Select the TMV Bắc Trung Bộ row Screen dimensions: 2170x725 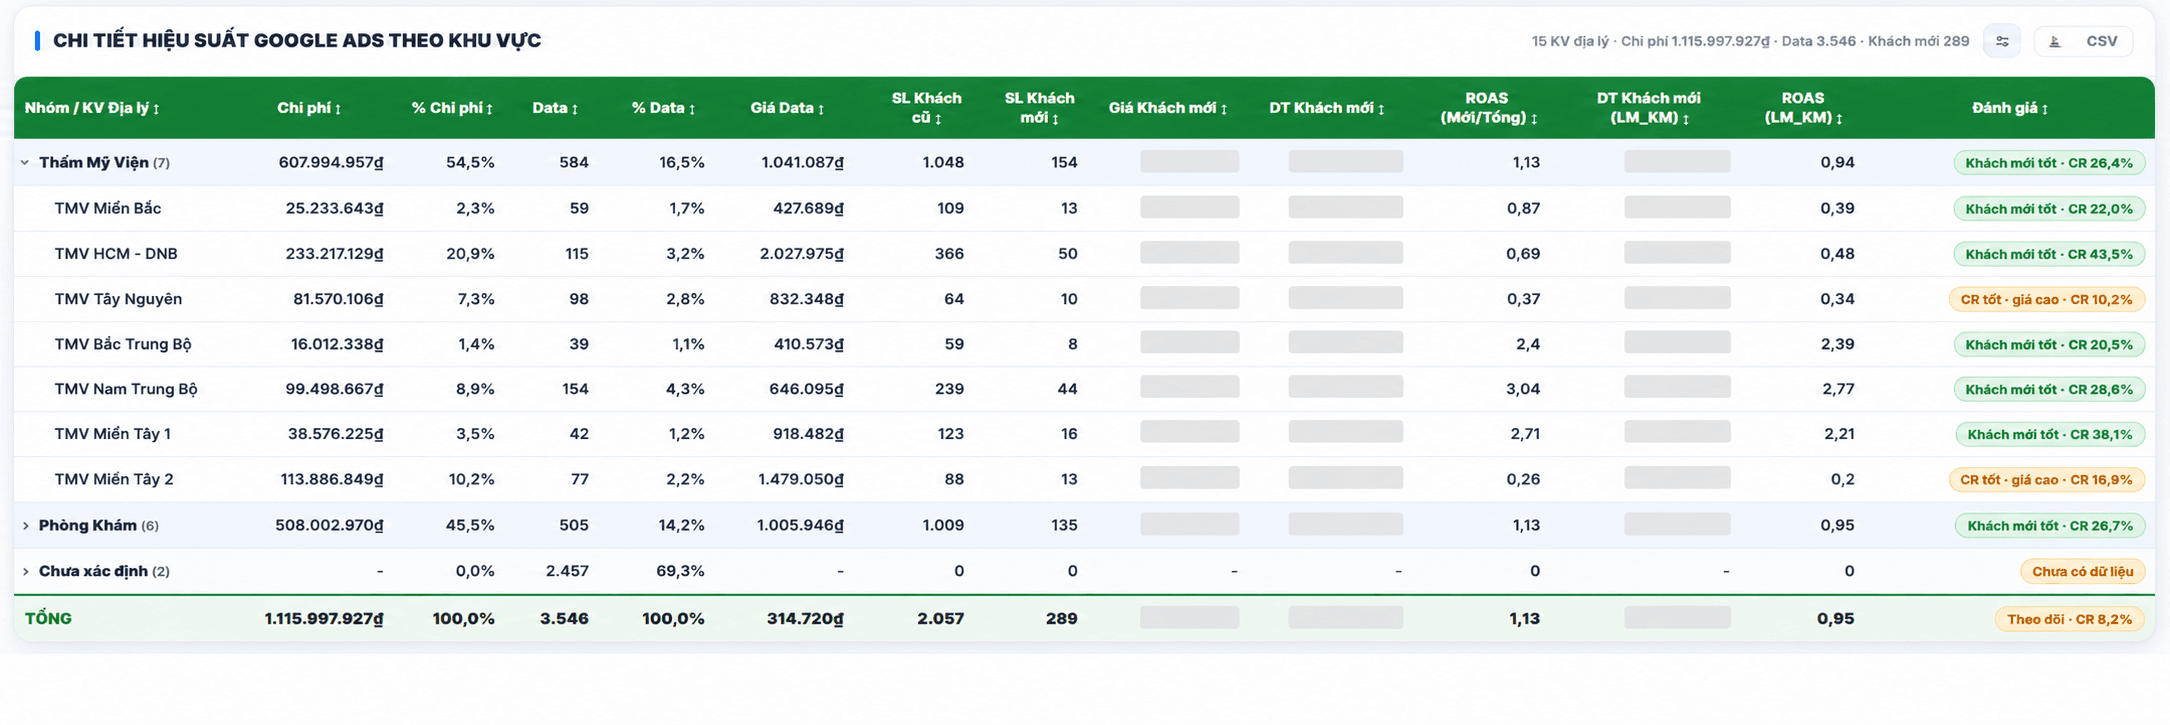tap(1084, 344)
